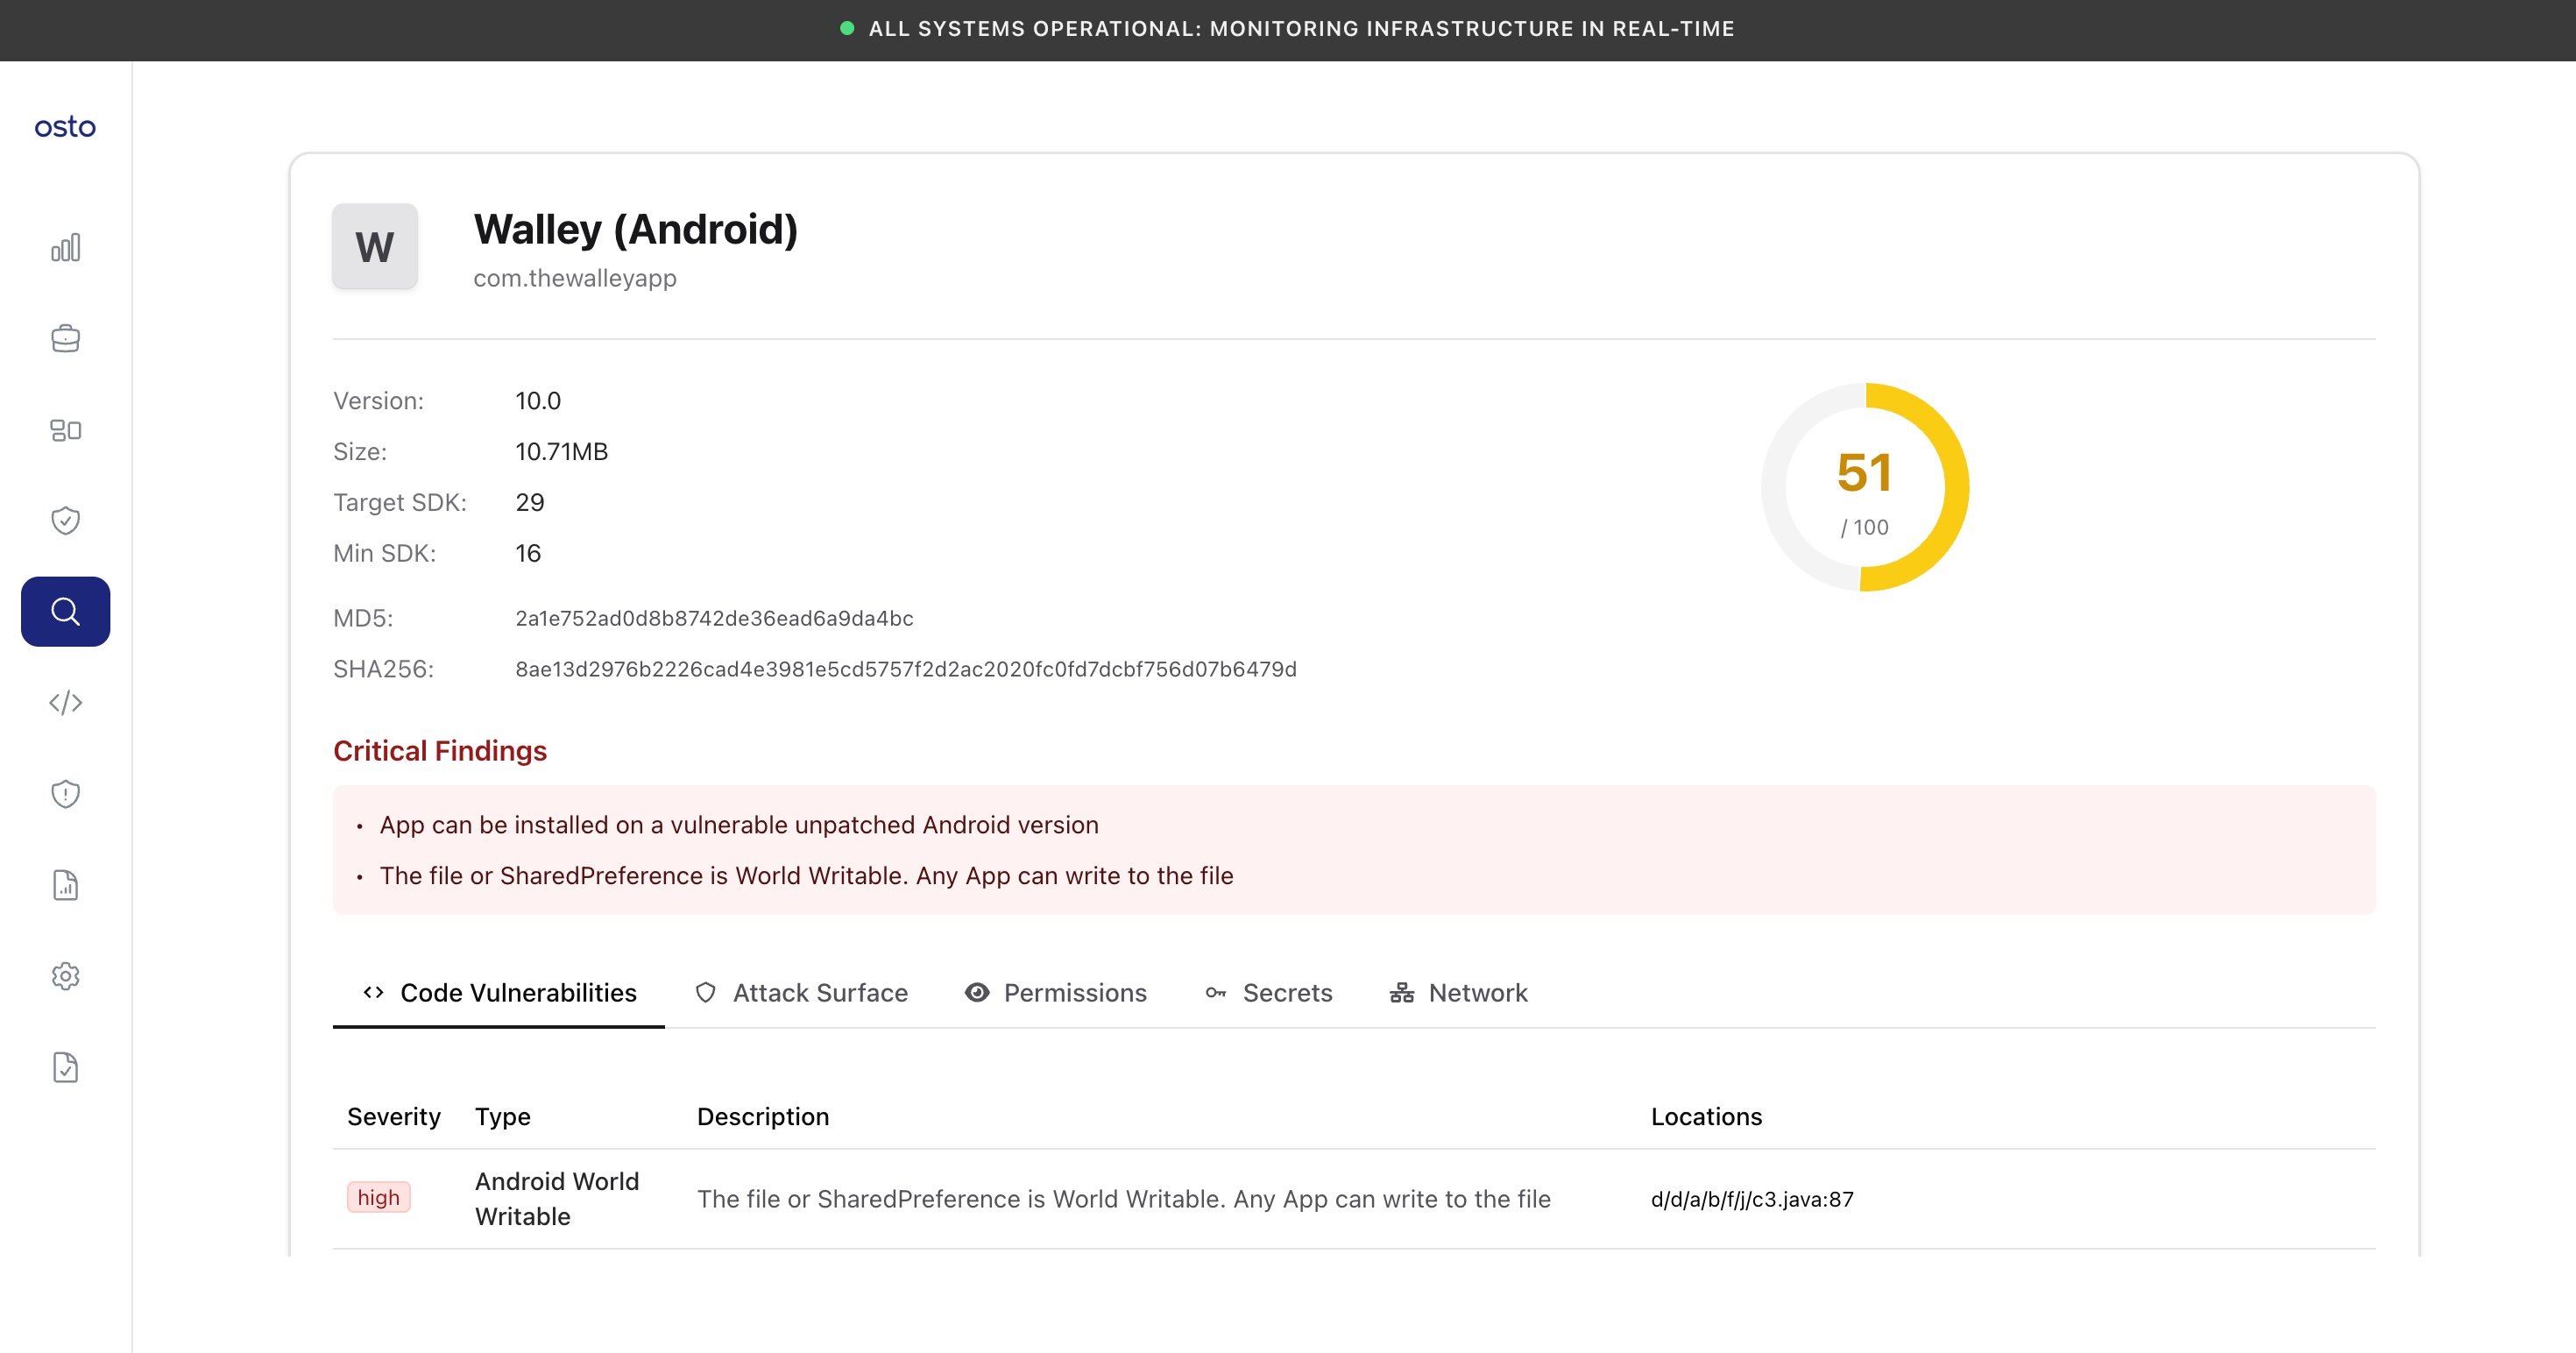Click the com.thewalleyapp package name

(x=575, y=279)
